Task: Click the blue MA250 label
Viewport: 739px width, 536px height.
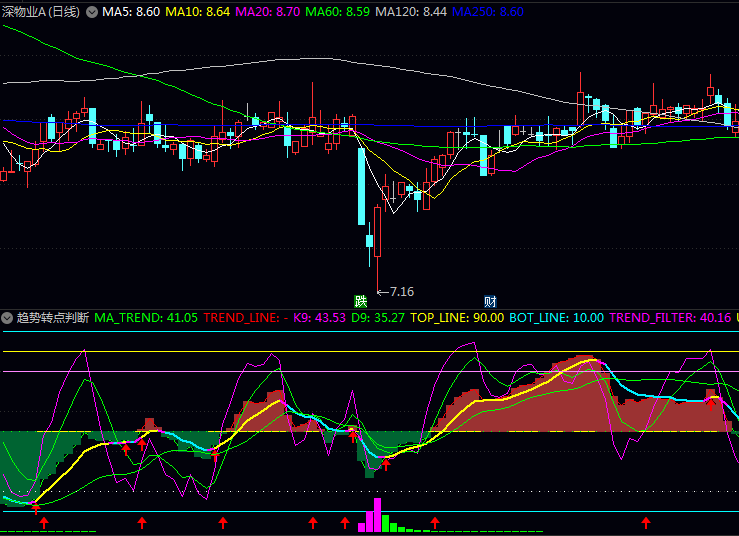Action: [x=487, y=12]
